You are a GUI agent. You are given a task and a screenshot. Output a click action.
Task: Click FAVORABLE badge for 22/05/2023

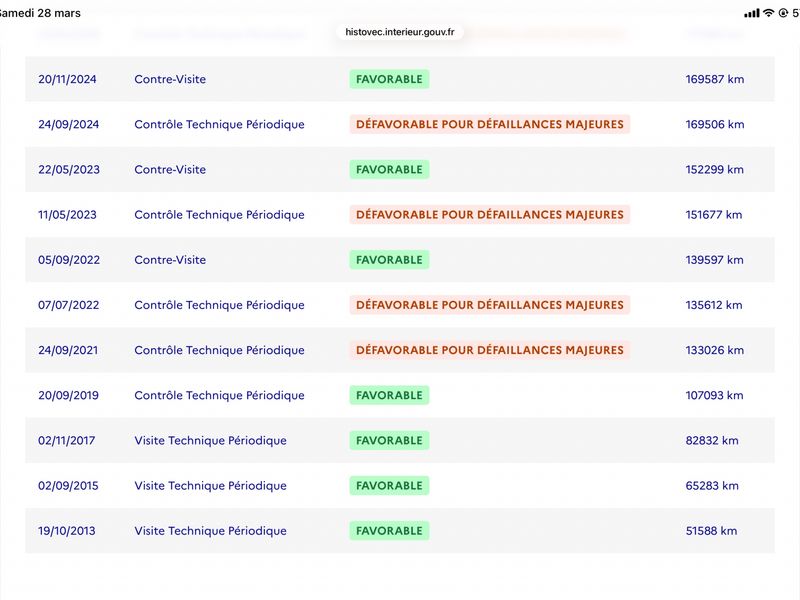tap(389, 169)
